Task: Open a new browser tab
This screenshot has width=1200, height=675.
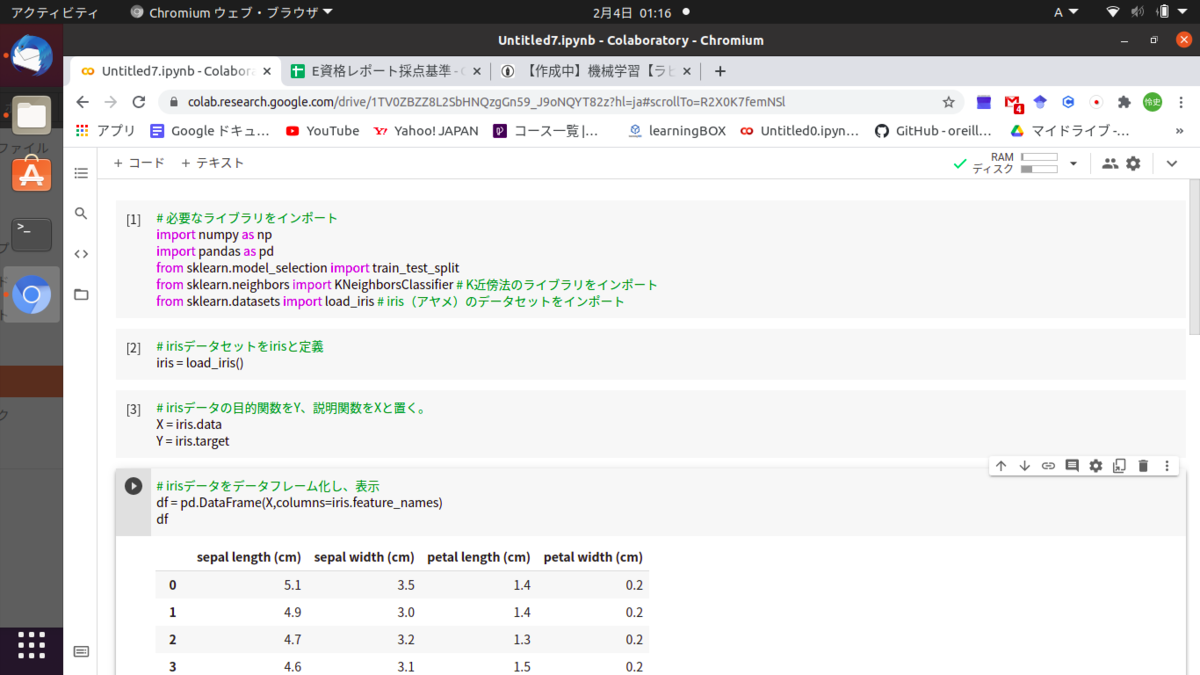Action: coord(720,71)
